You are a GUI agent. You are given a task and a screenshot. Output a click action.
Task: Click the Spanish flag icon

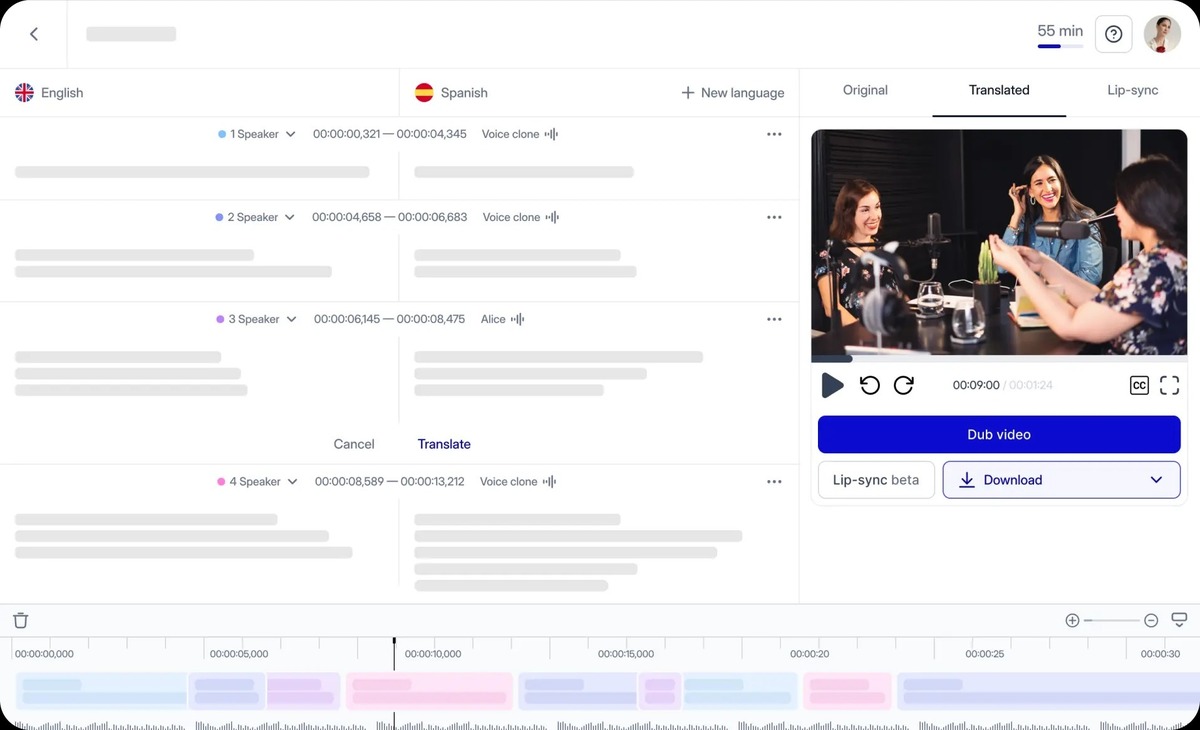[424, 92]
